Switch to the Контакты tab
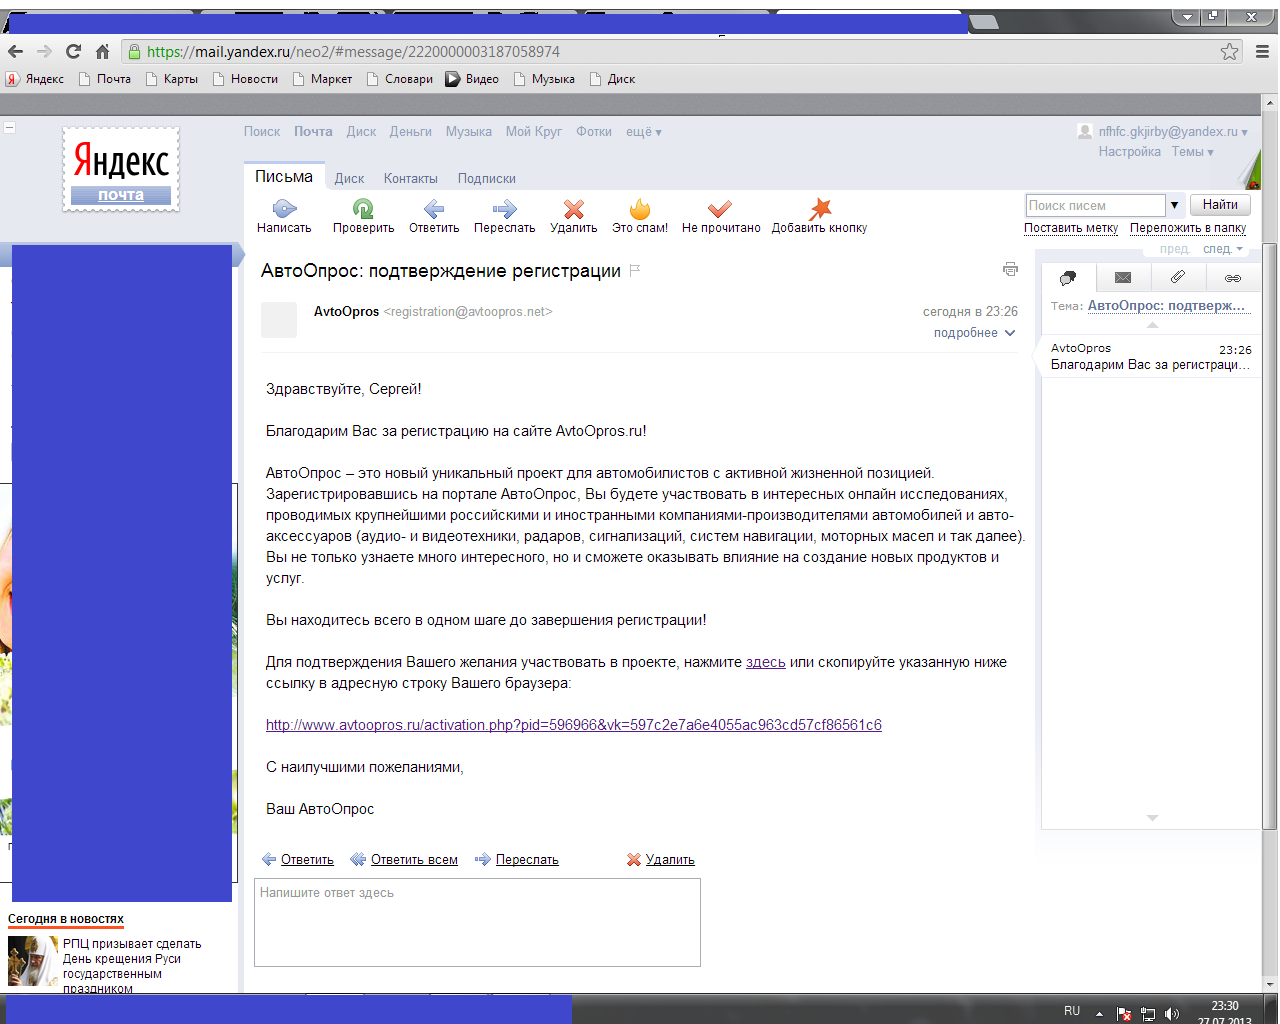 pyautogui.click(x=411, y=179)
